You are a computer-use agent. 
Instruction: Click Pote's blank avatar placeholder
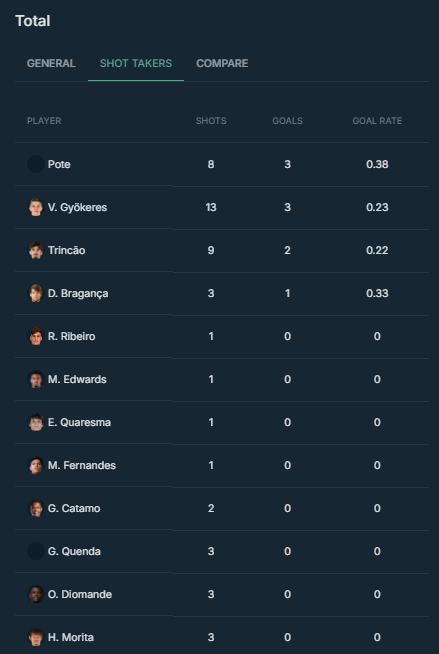tap(36, 164)
